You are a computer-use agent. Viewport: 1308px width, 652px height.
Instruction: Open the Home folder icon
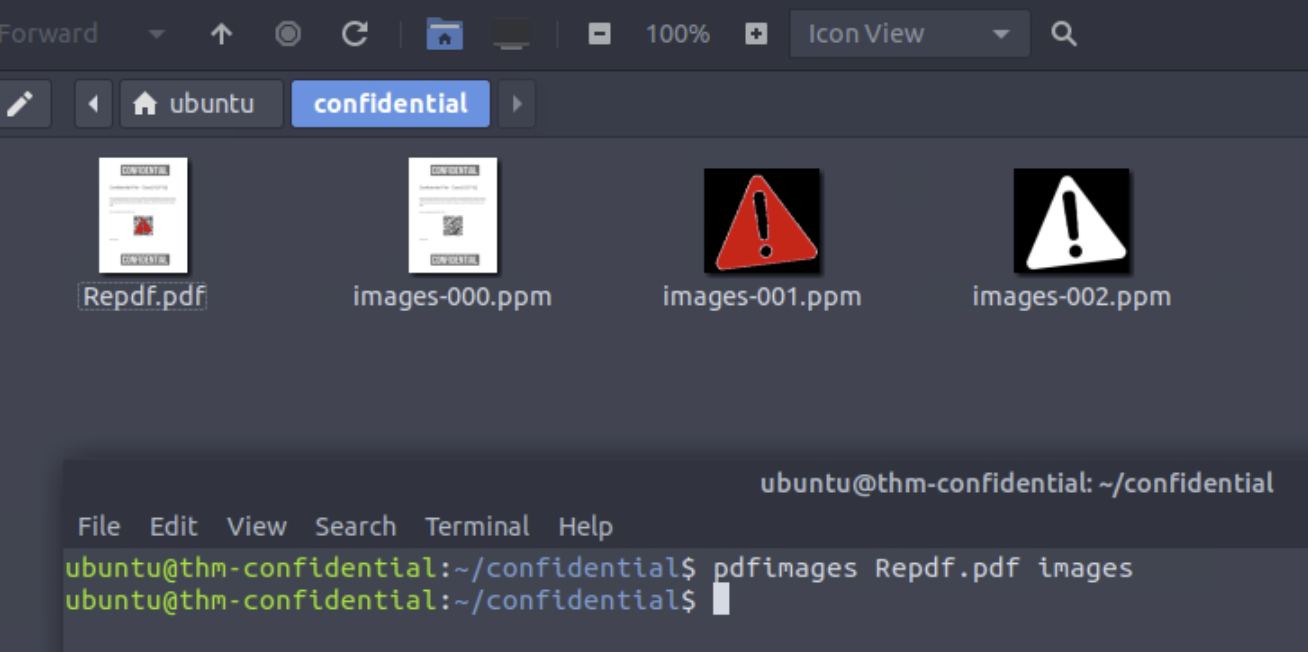click(x=444, y=34)
